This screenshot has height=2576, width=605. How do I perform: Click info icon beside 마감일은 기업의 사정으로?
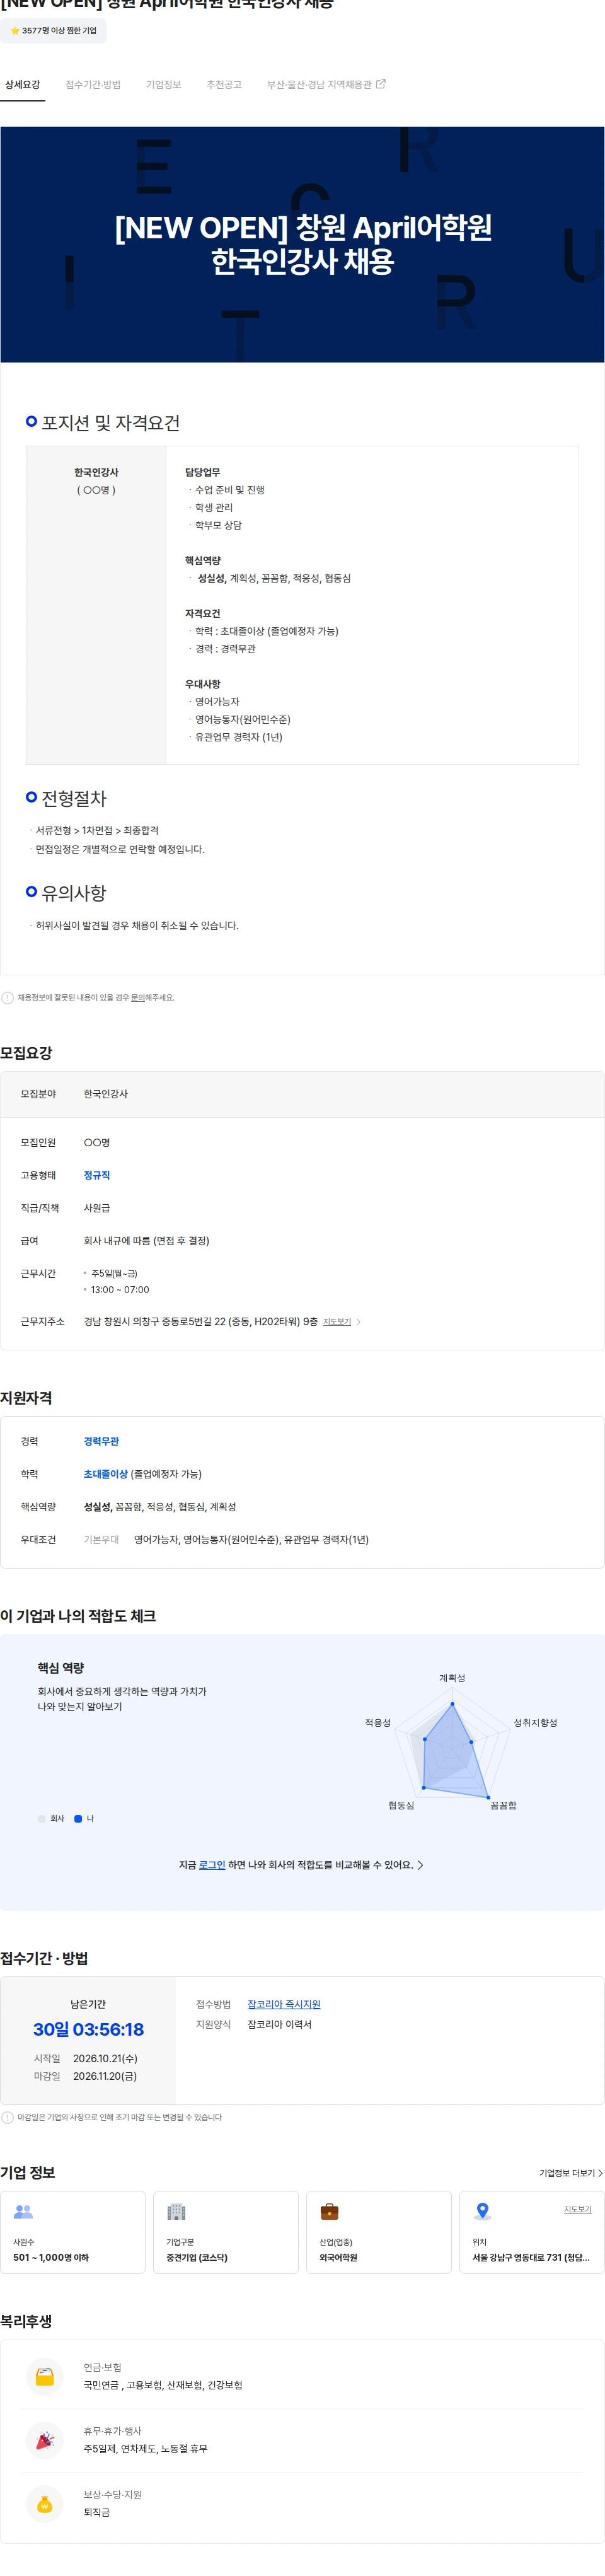point(8,2117)
